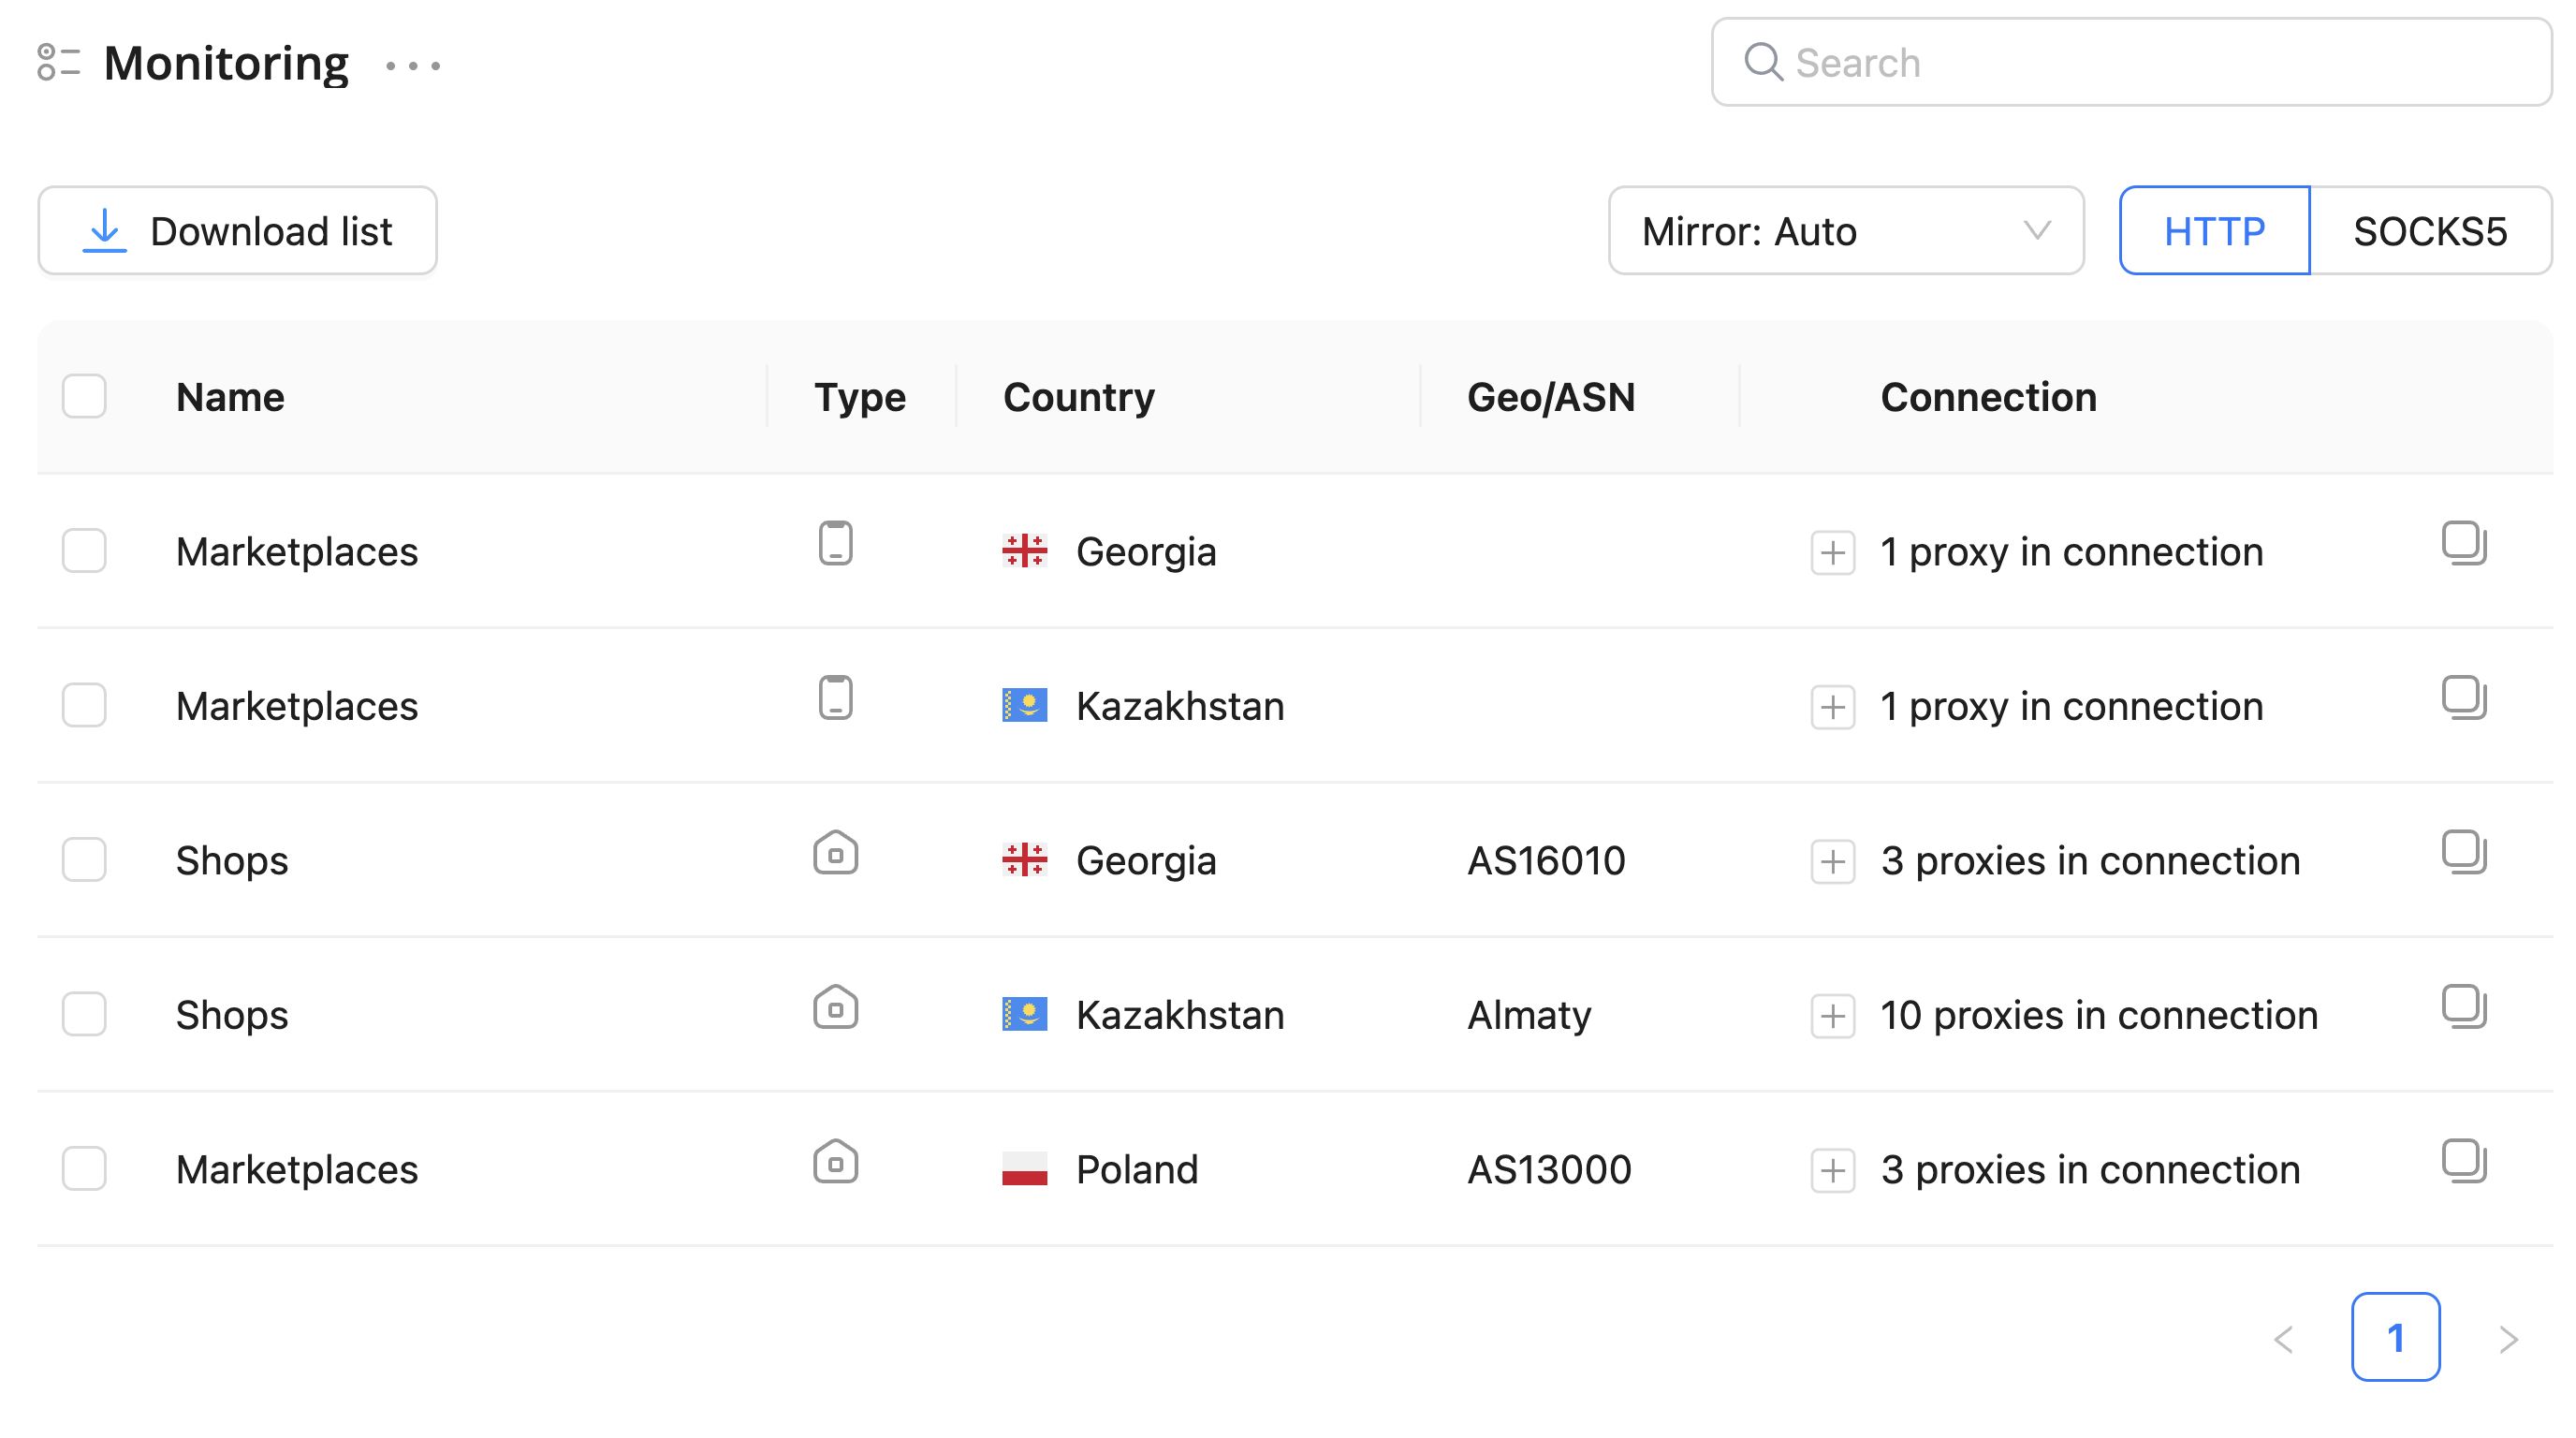This screenshot has height=1438, width=2576.
Task: Click into the Search field
Action: tap(2150, 63)
